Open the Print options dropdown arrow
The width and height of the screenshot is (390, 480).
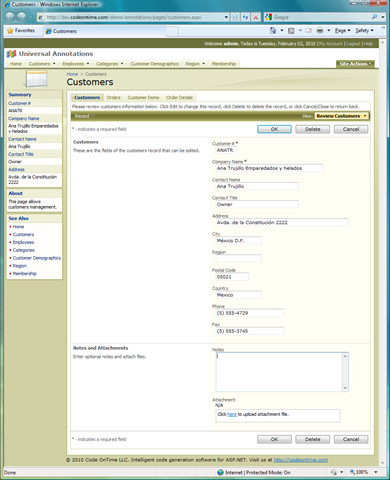click(329, 31)
